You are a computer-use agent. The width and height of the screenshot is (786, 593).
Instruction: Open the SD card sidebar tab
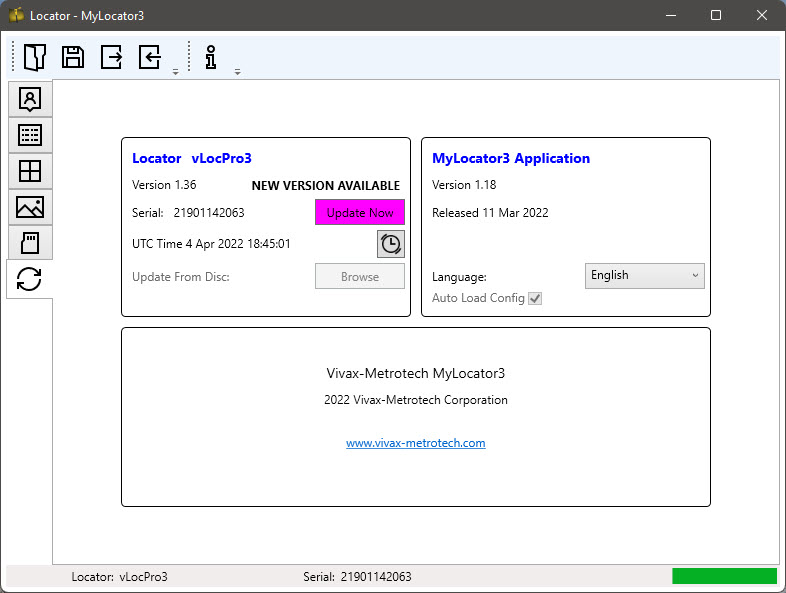pos(30,243)
